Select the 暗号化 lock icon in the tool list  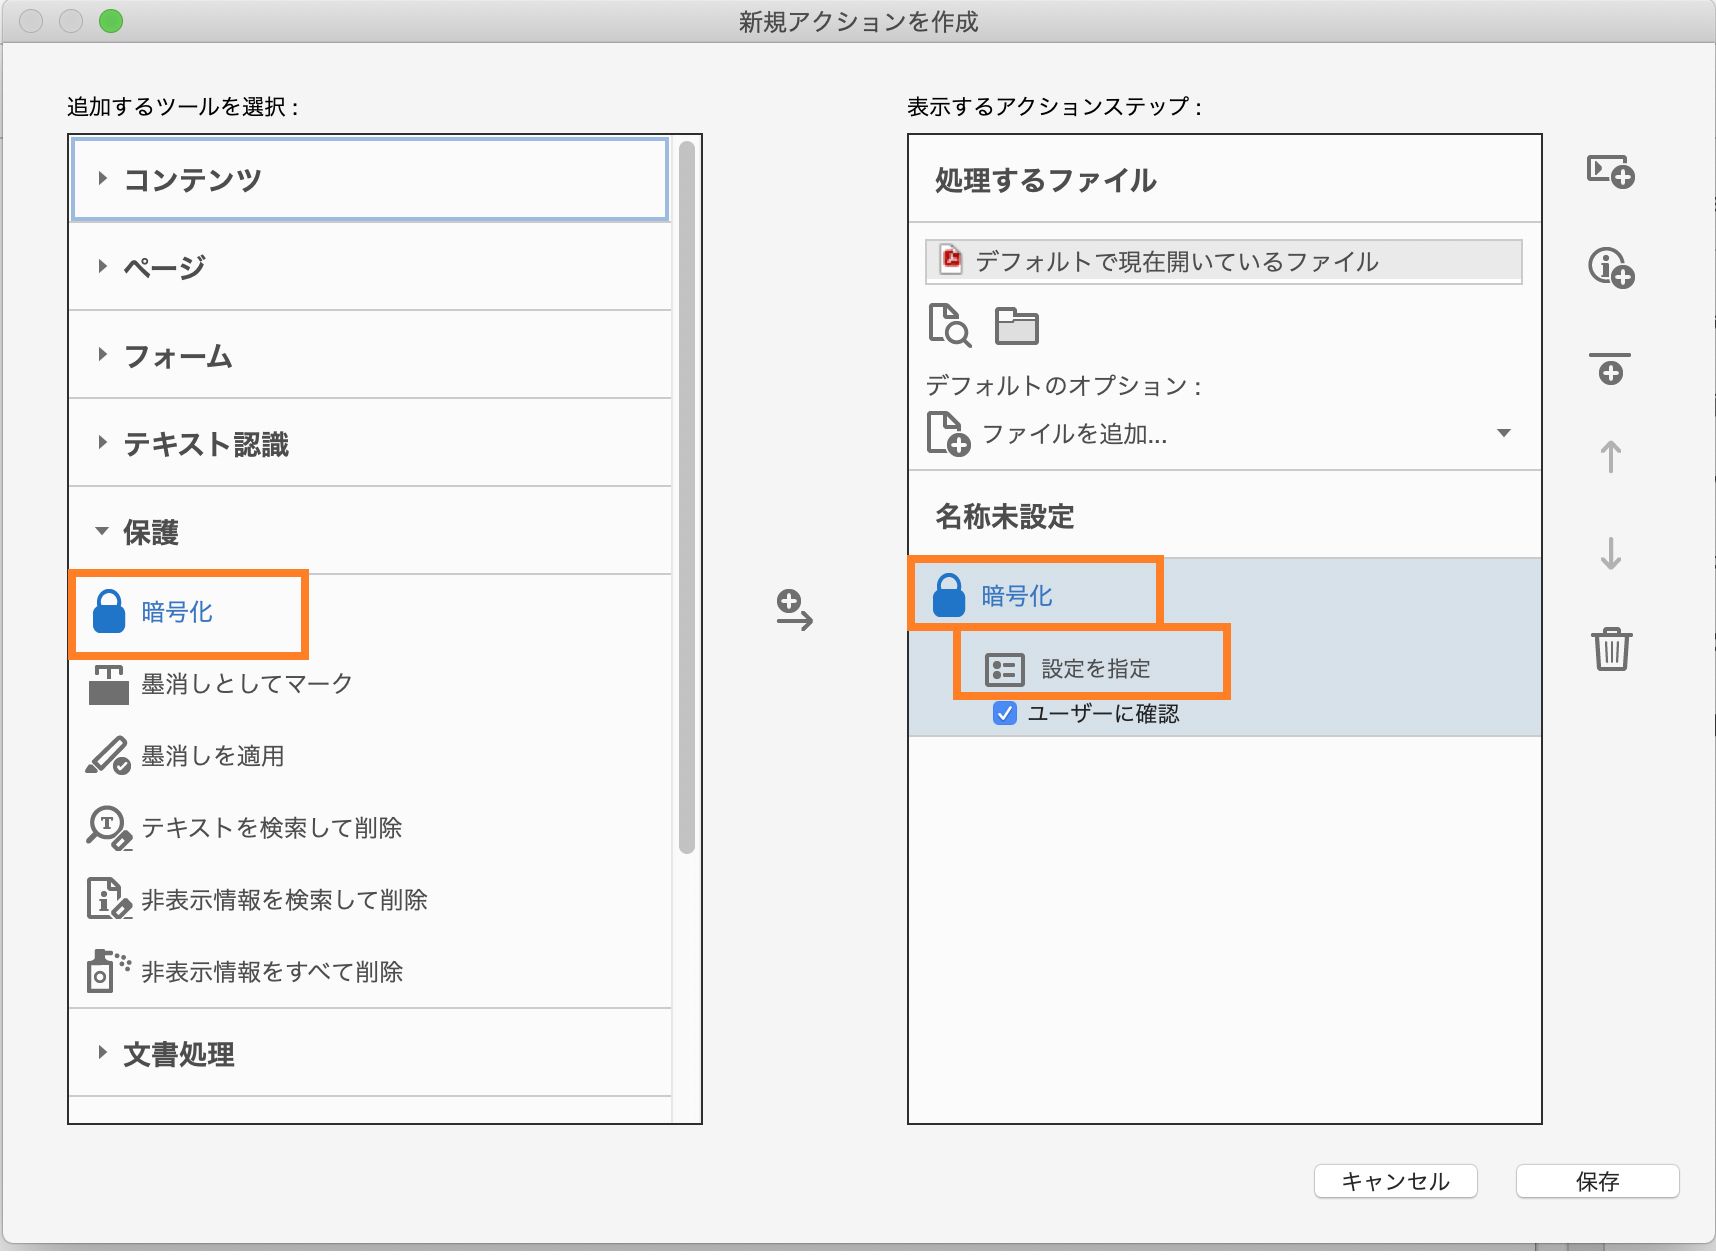[109, 612]
